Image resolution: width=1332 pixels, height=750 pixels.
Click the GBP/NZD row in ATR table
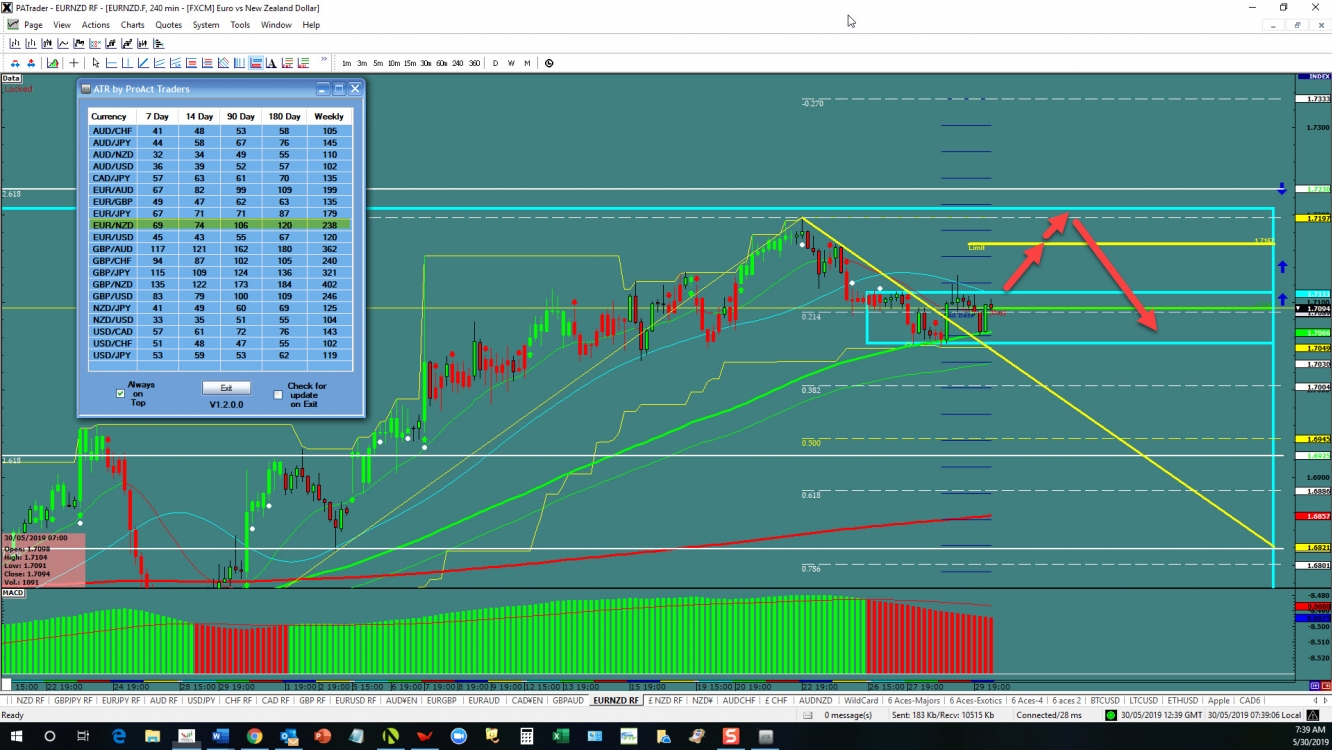coord(218,285)
